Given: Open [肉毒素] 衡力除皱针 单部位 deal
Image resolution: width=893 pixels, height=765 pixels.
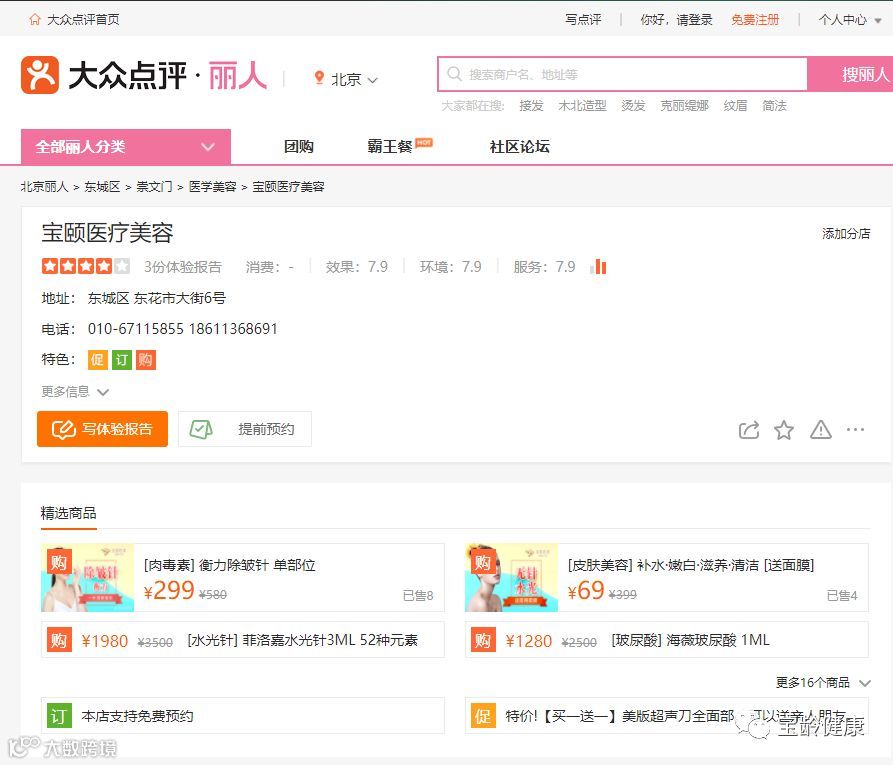Looking at the screenshot, I should [x=230, y=565].
